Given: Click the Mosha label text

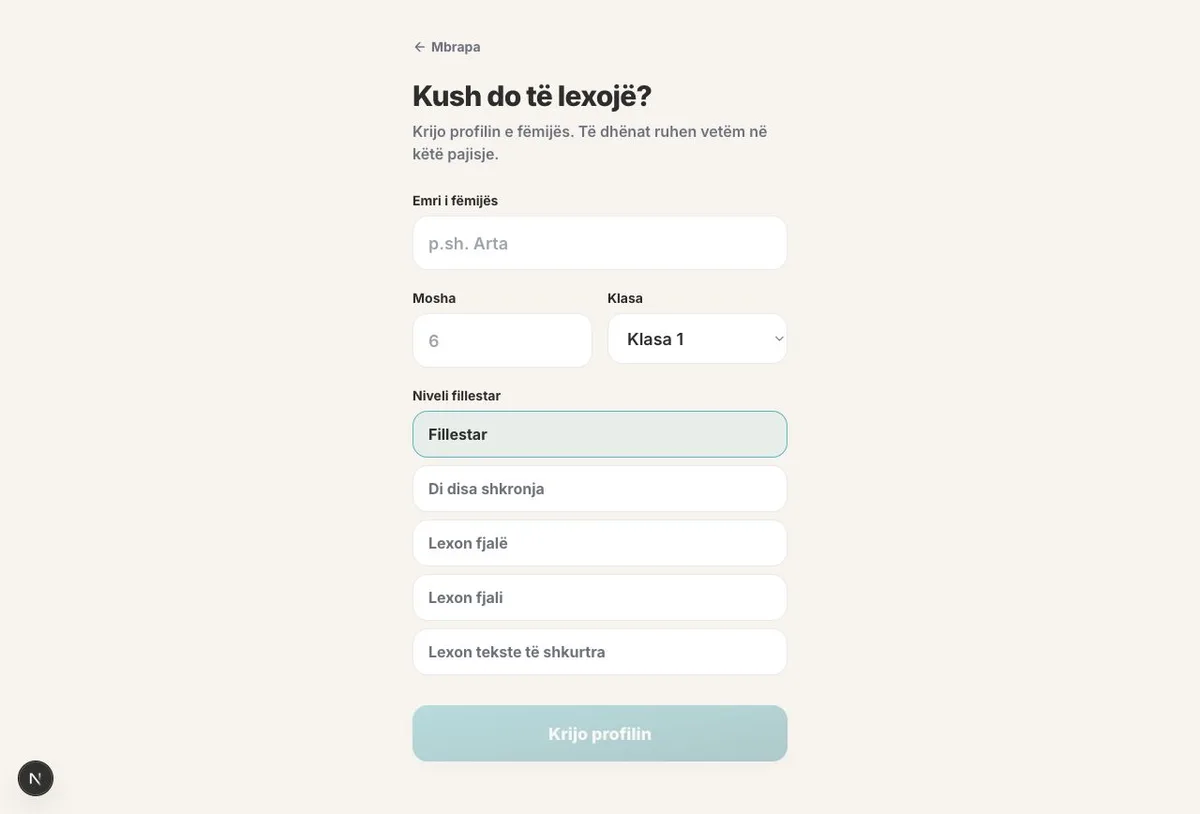Looking at the screenshot, I should pos(434,298).
